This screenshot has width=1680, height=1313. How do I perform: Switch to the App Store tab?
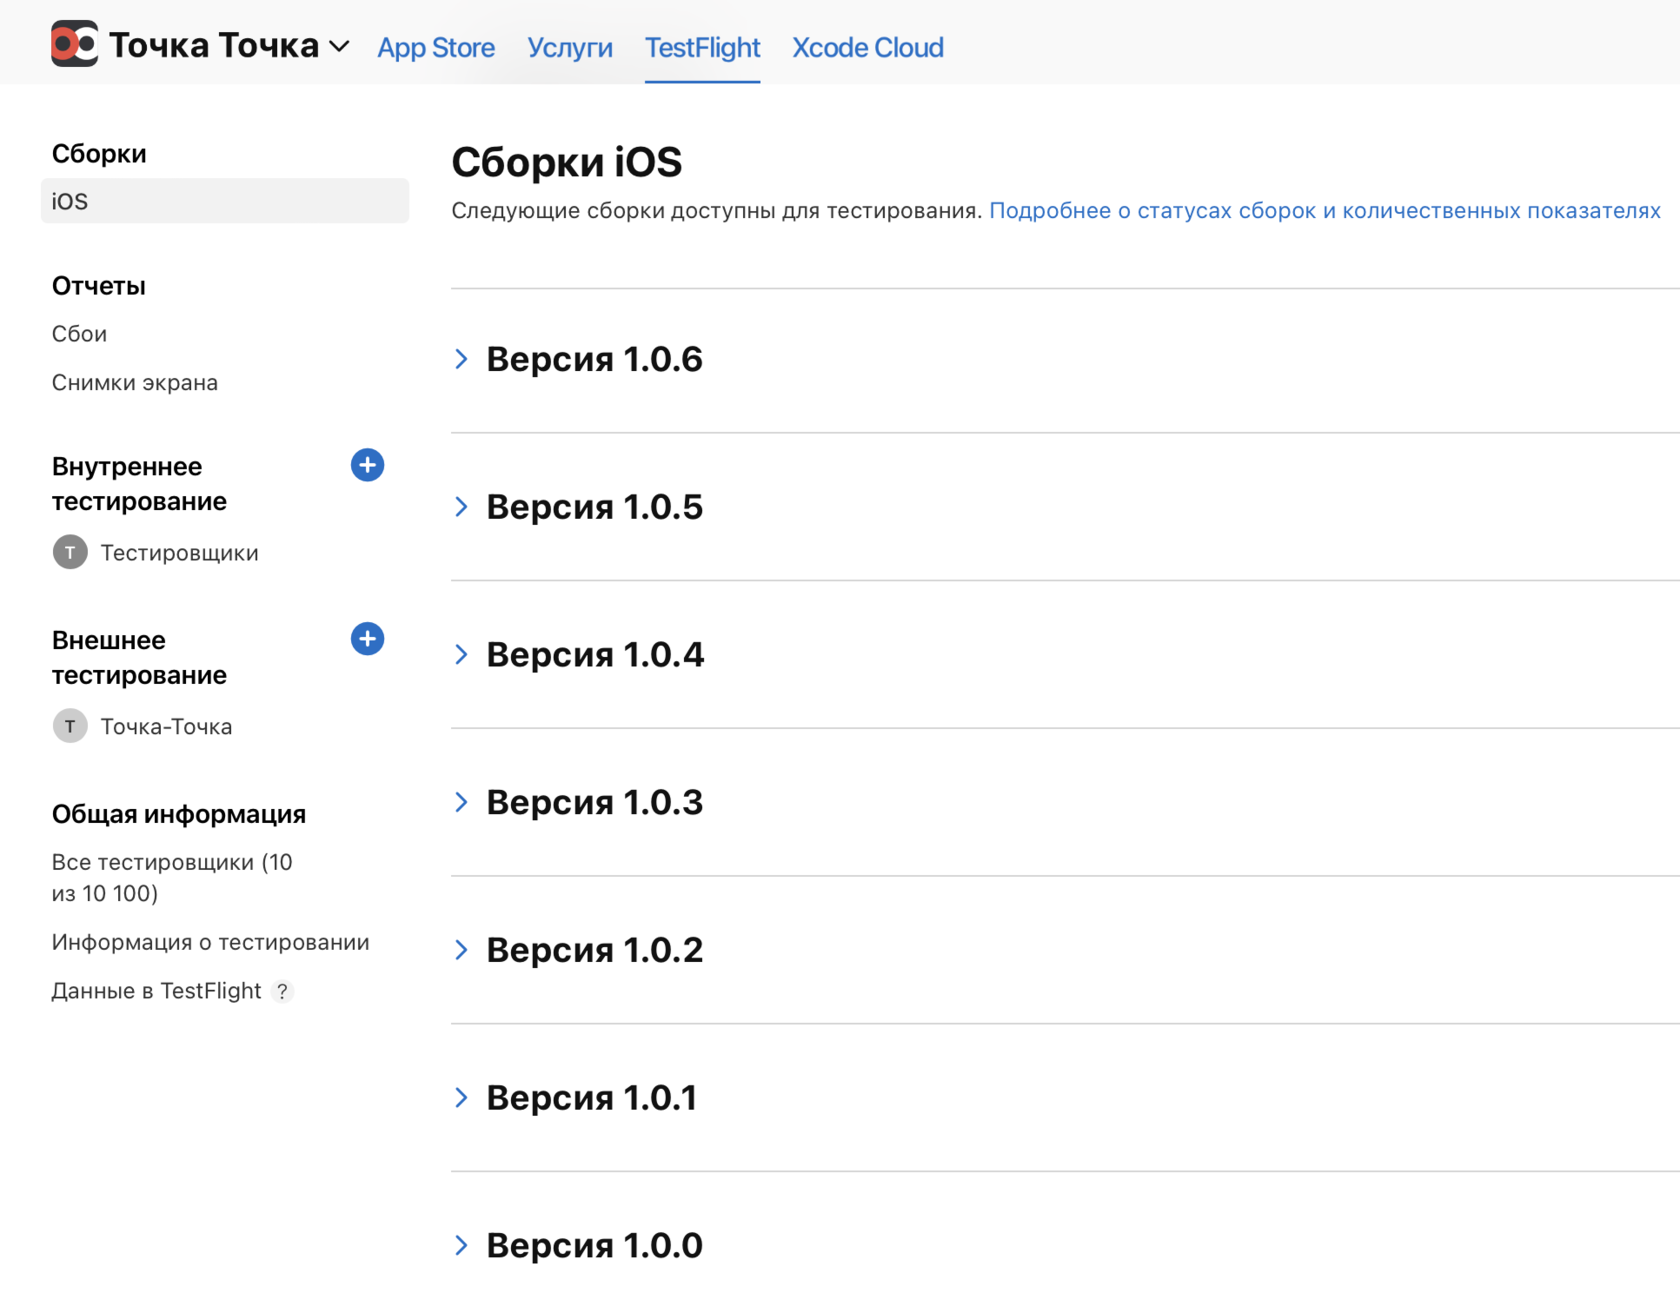point(436,47)
